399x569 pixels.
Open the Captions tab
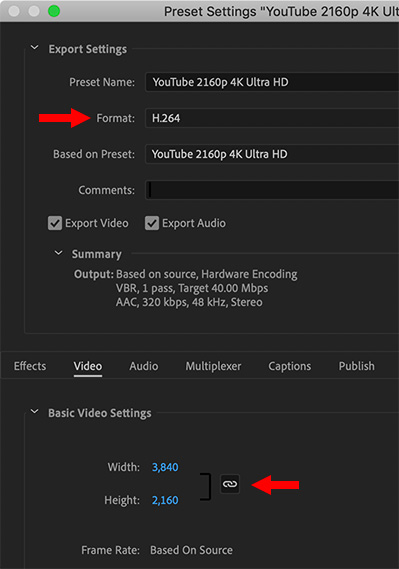[289, 366]
